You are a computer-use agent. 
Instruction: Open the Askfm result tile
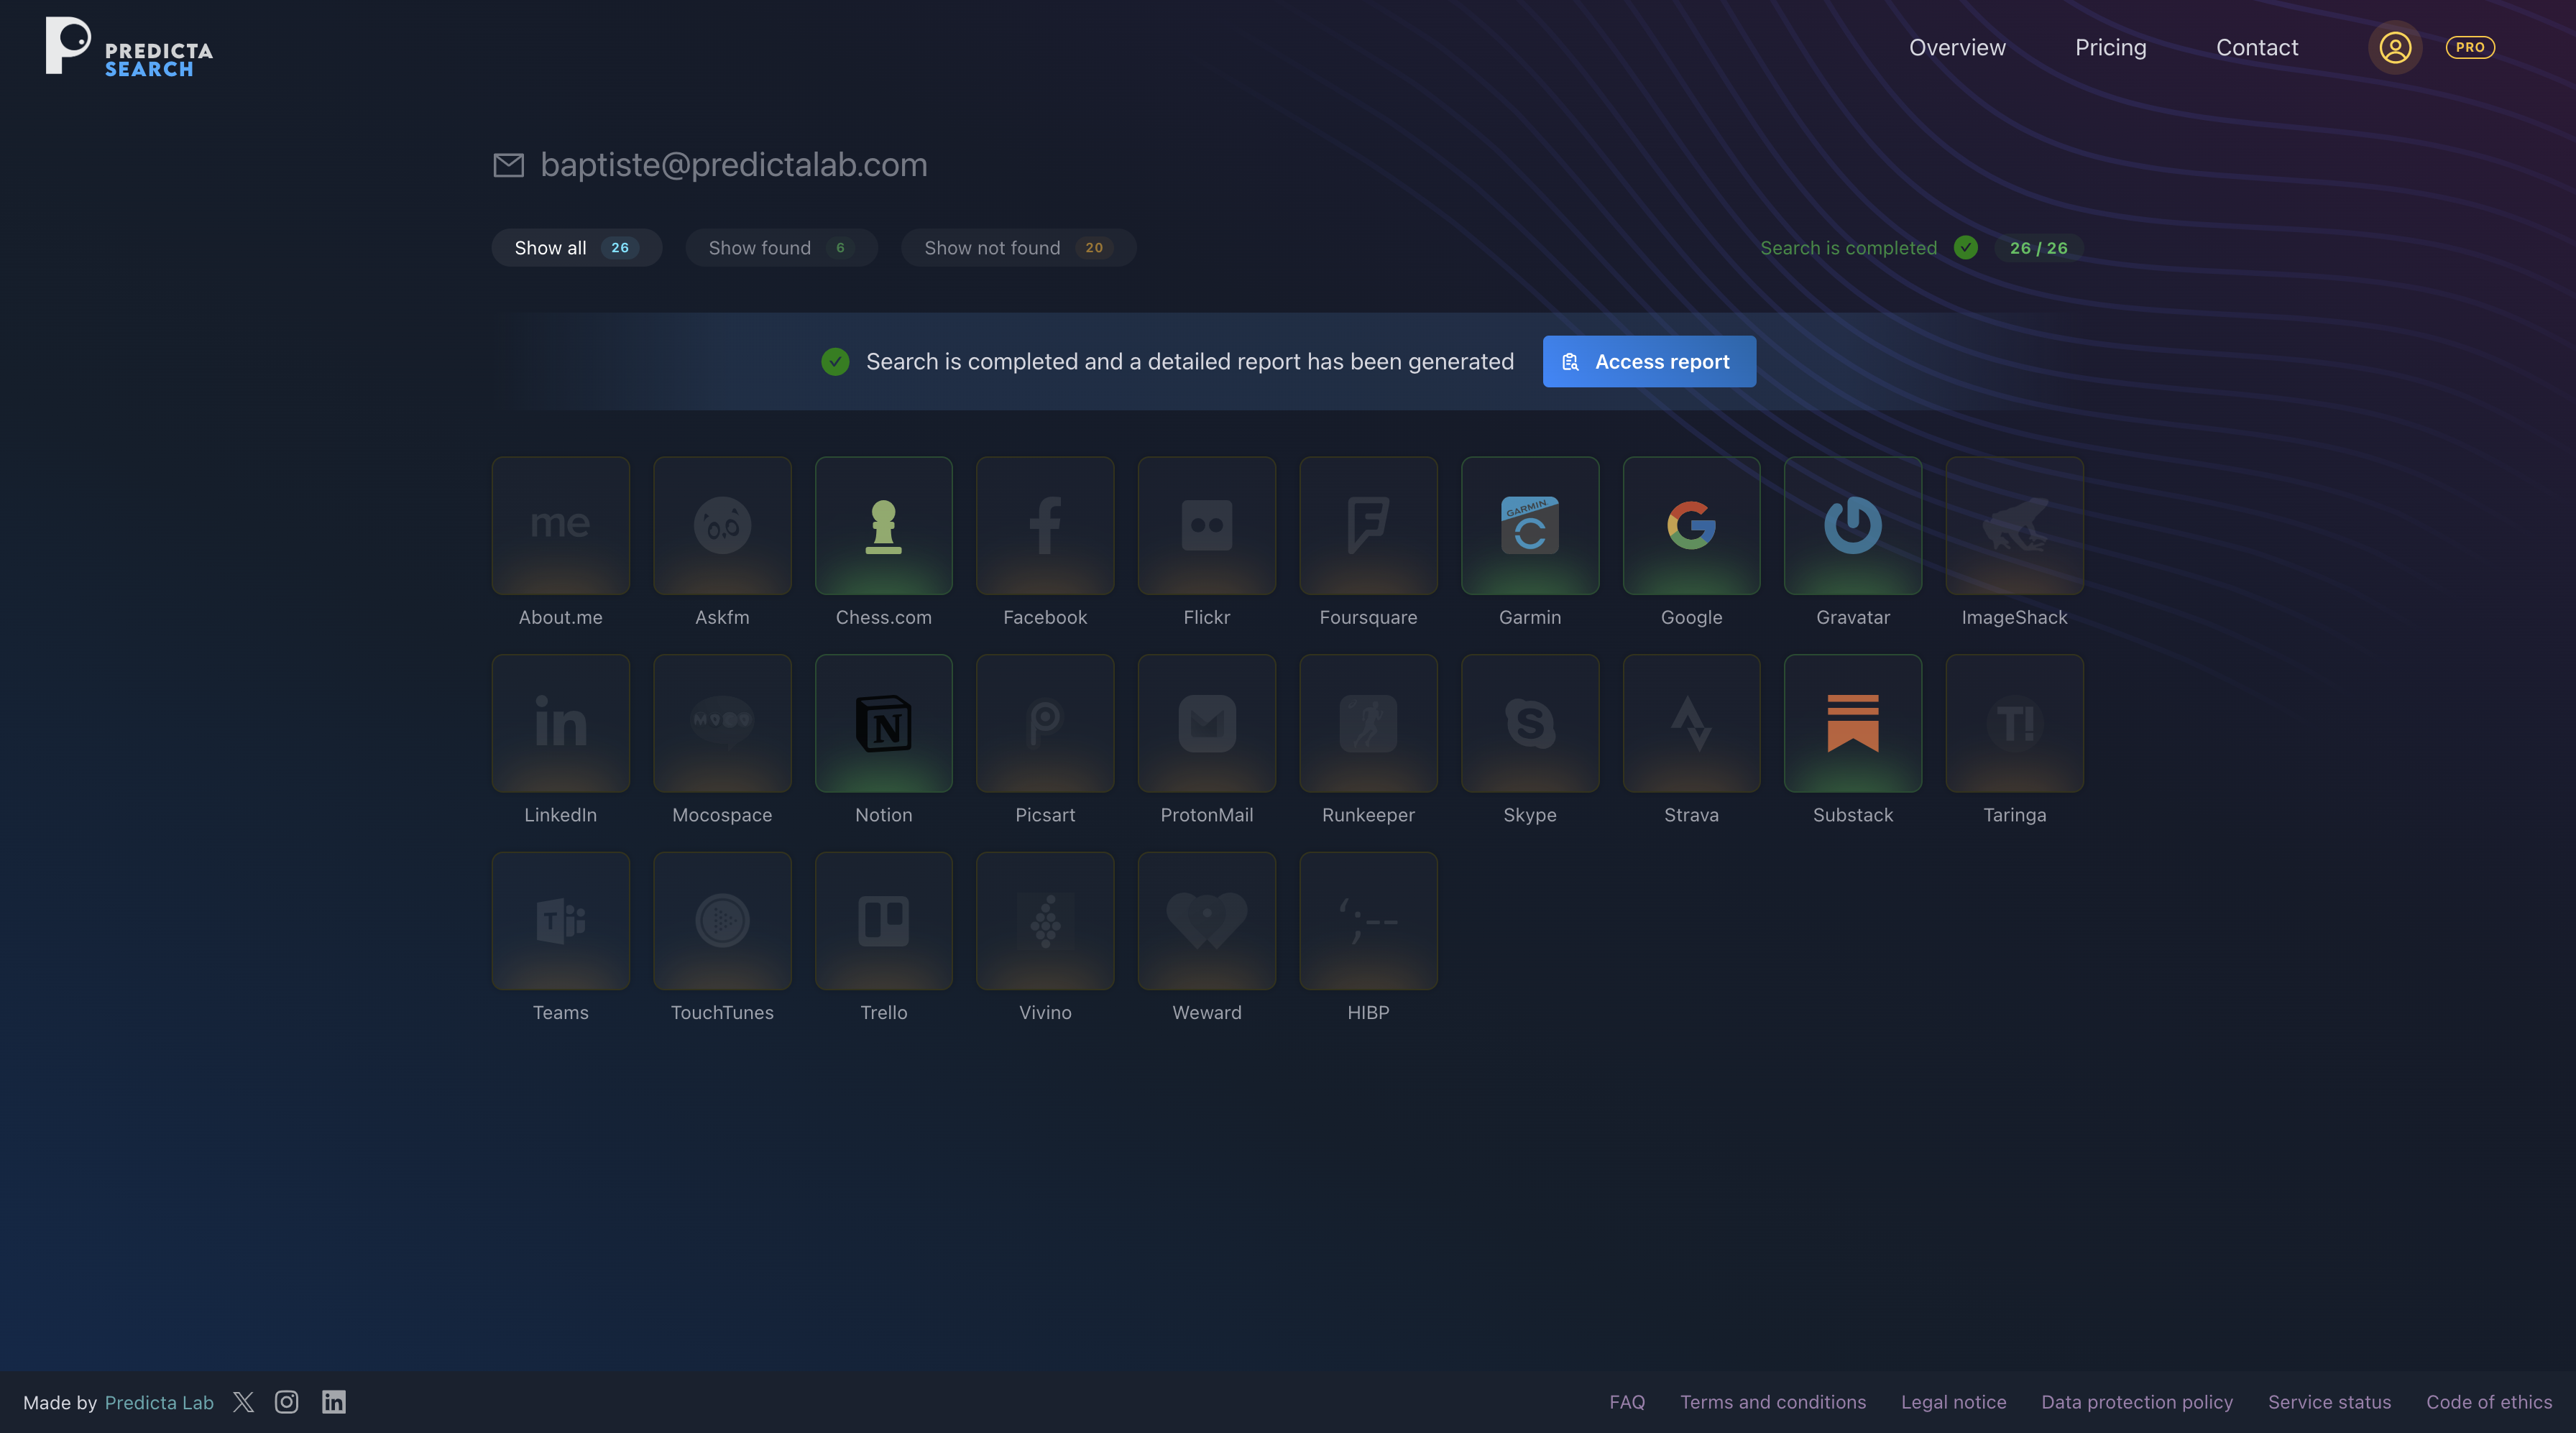click(x=722, y=525)
